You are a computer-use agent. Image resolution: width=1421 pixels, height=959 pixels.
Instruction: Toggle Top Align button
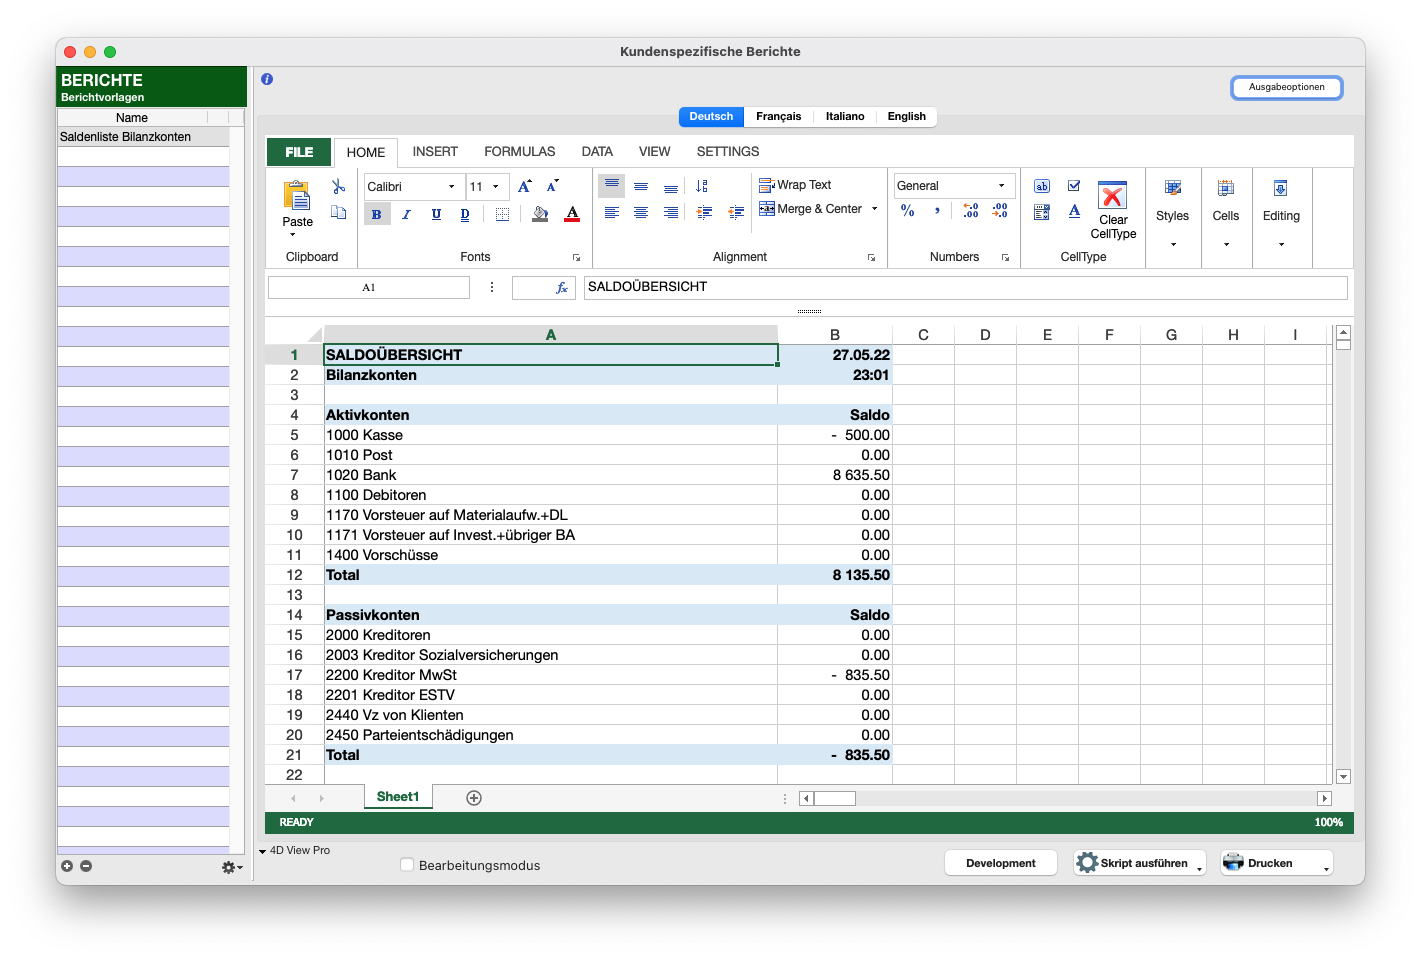tap(612, 185)
